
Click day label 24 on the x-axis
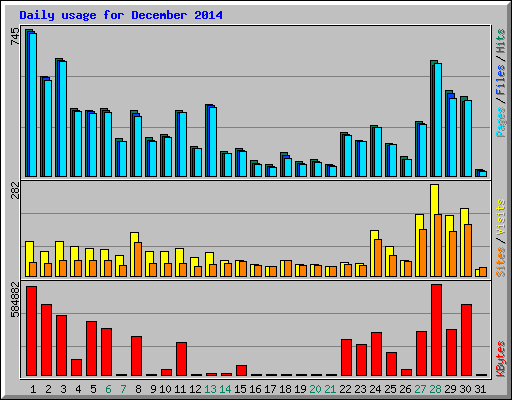(375, 389)
